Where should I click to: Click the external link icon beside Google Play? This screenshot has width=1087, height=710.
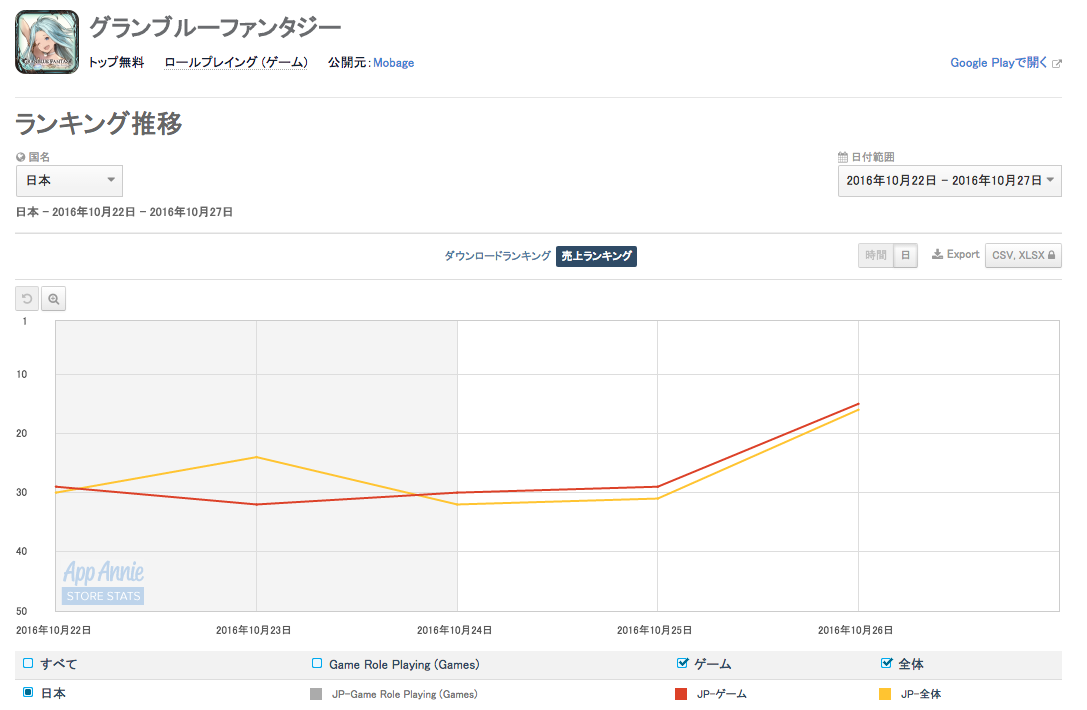pos(1057,63)
